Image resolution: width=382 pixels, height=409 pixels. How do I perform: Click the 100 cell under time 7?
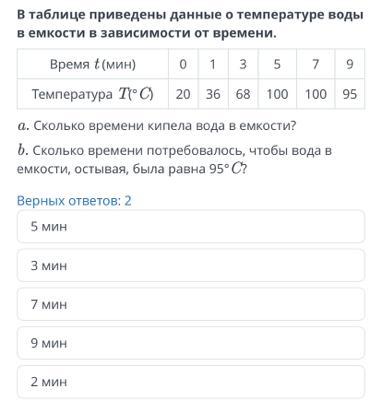(315, 94)
